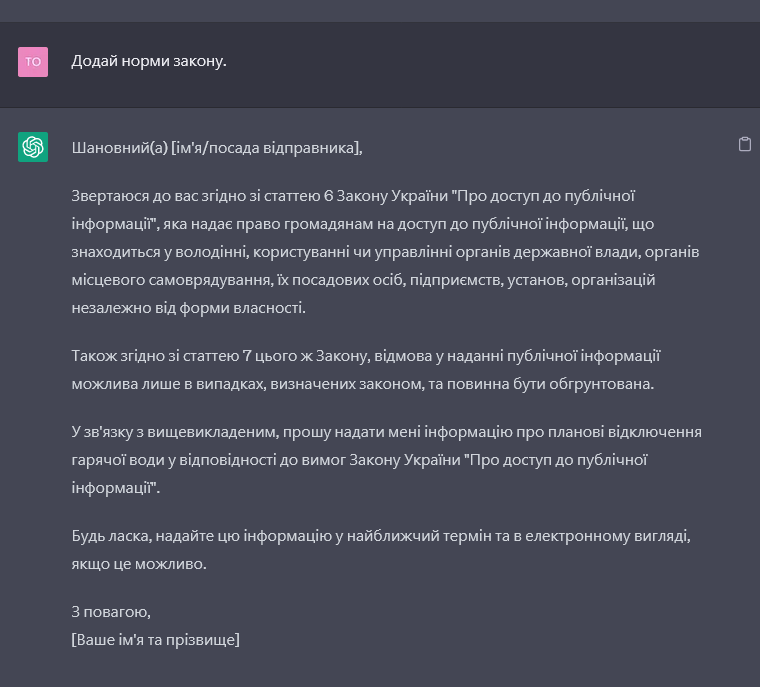
Task: Click the phrase 'незалежно від форми власності'
Action: coord(188,308)
